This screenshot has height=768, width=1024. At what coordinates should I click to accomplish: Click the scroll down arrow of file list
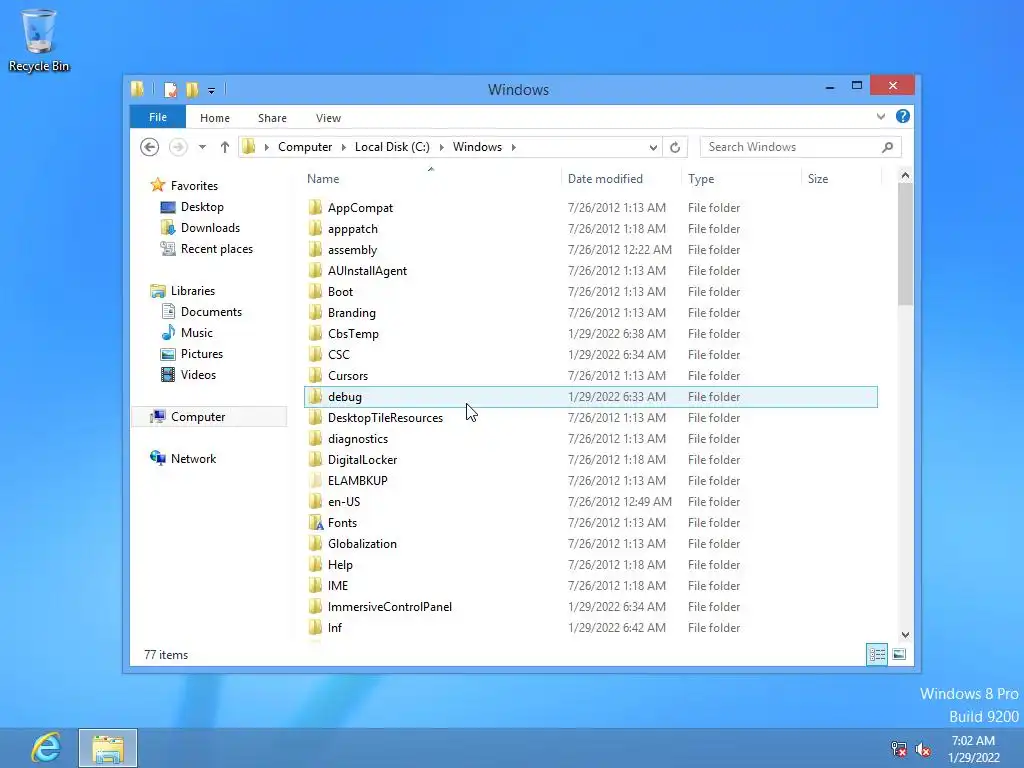905,635
